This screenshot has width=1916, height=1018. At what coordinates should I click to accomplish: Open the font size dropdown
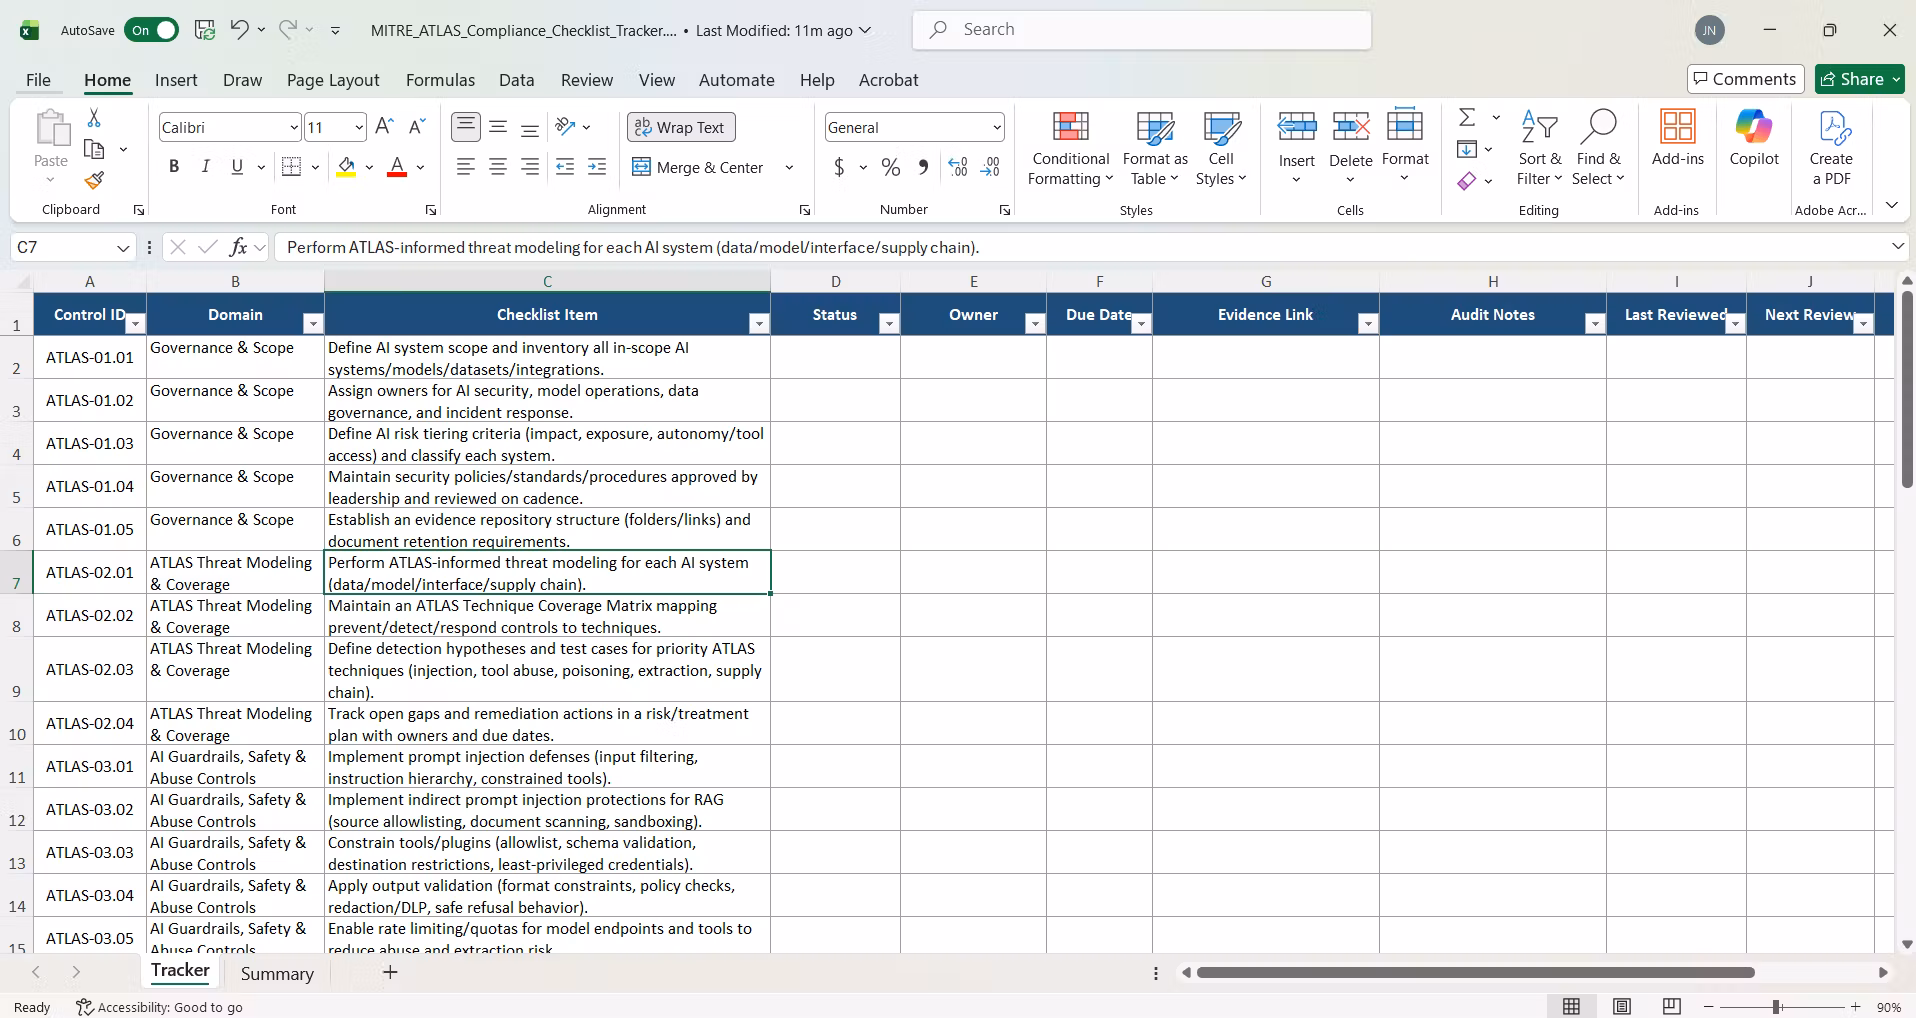pyautogui.click(x=359, y=127)
